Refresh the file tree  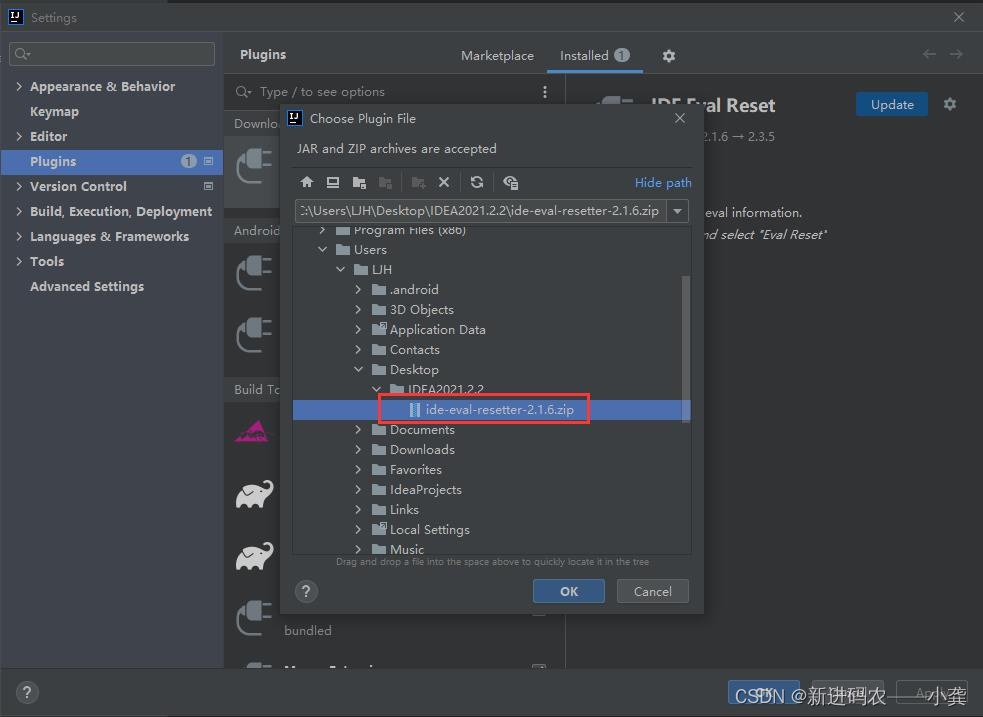(477, 182)
